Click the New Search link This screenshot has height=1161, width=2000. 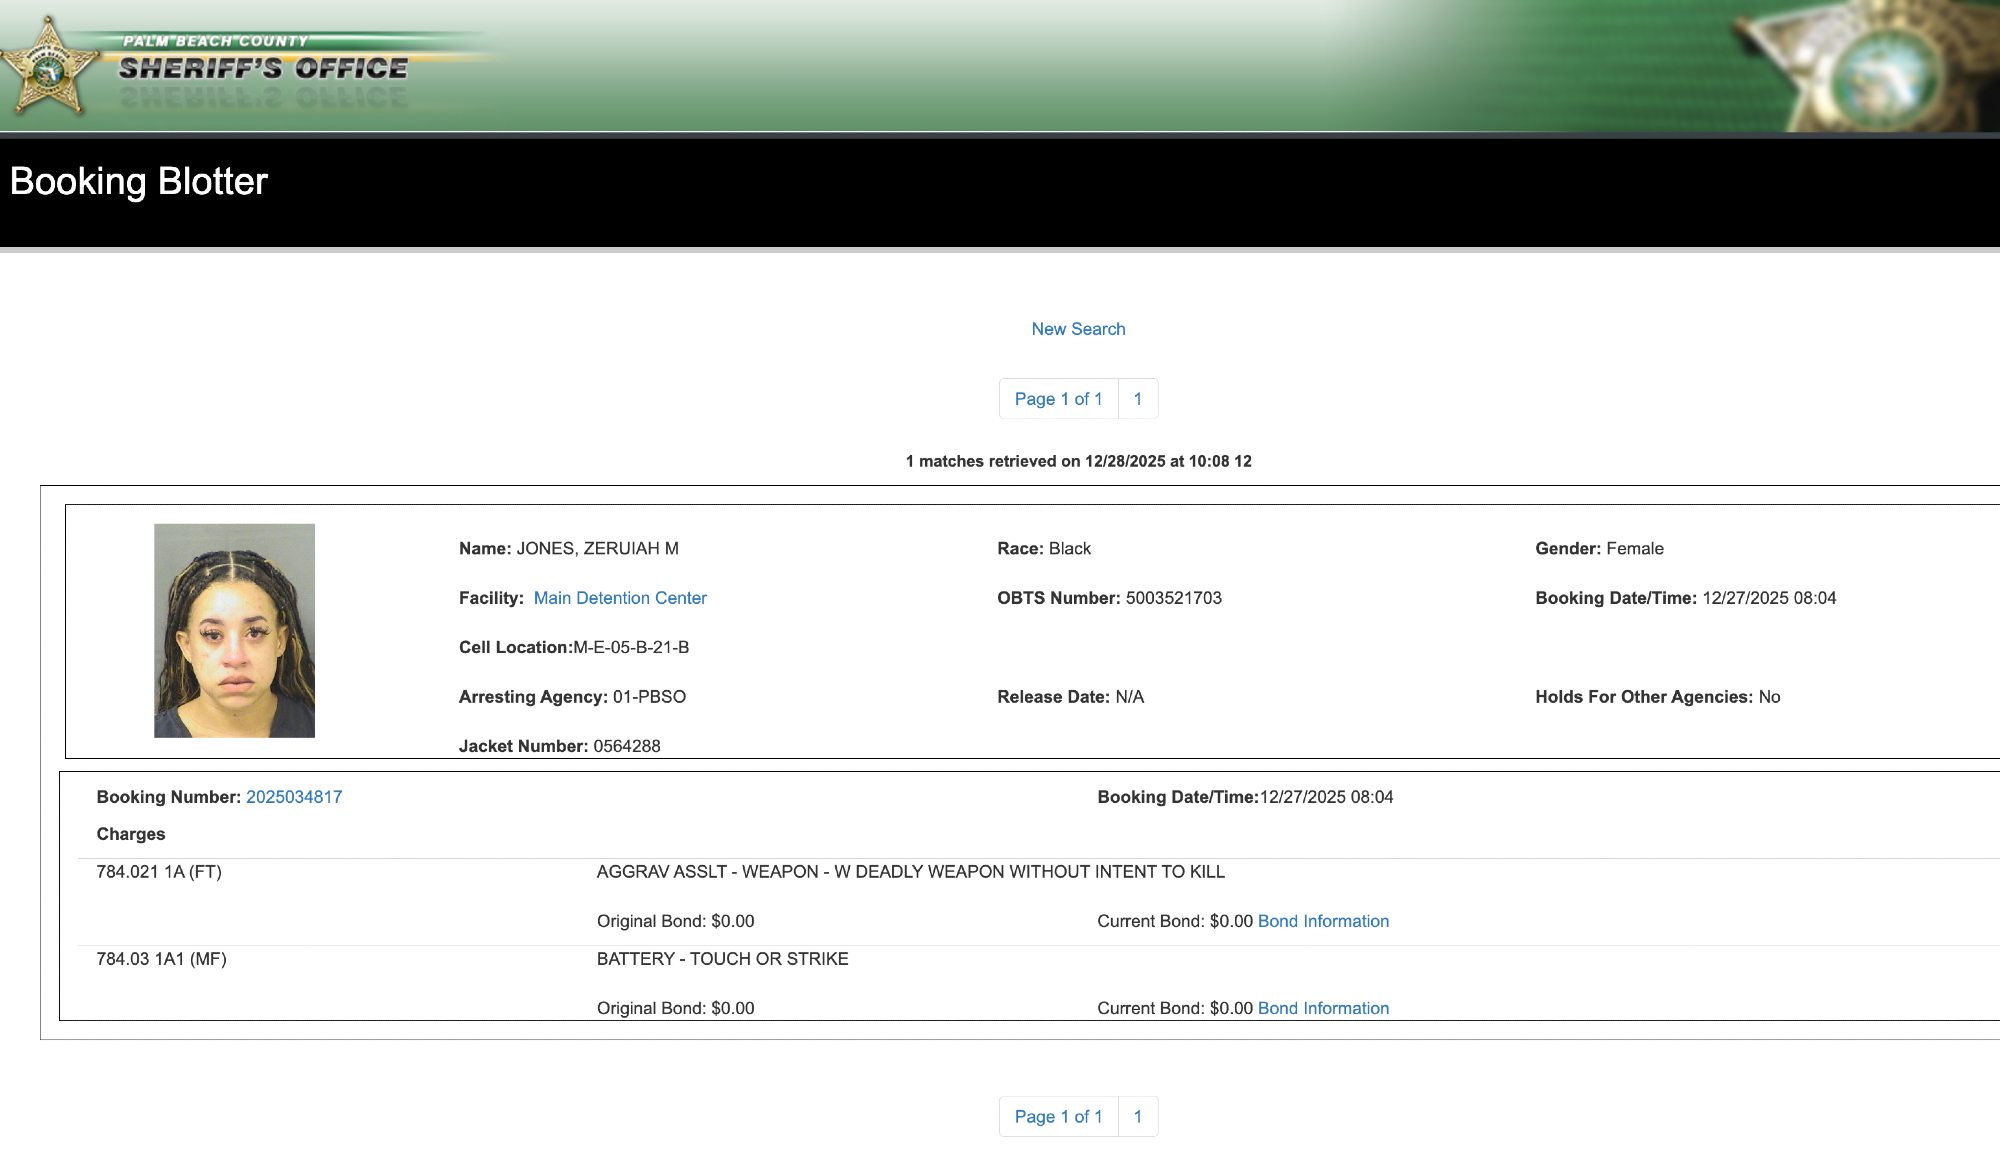click(1078, 329)
